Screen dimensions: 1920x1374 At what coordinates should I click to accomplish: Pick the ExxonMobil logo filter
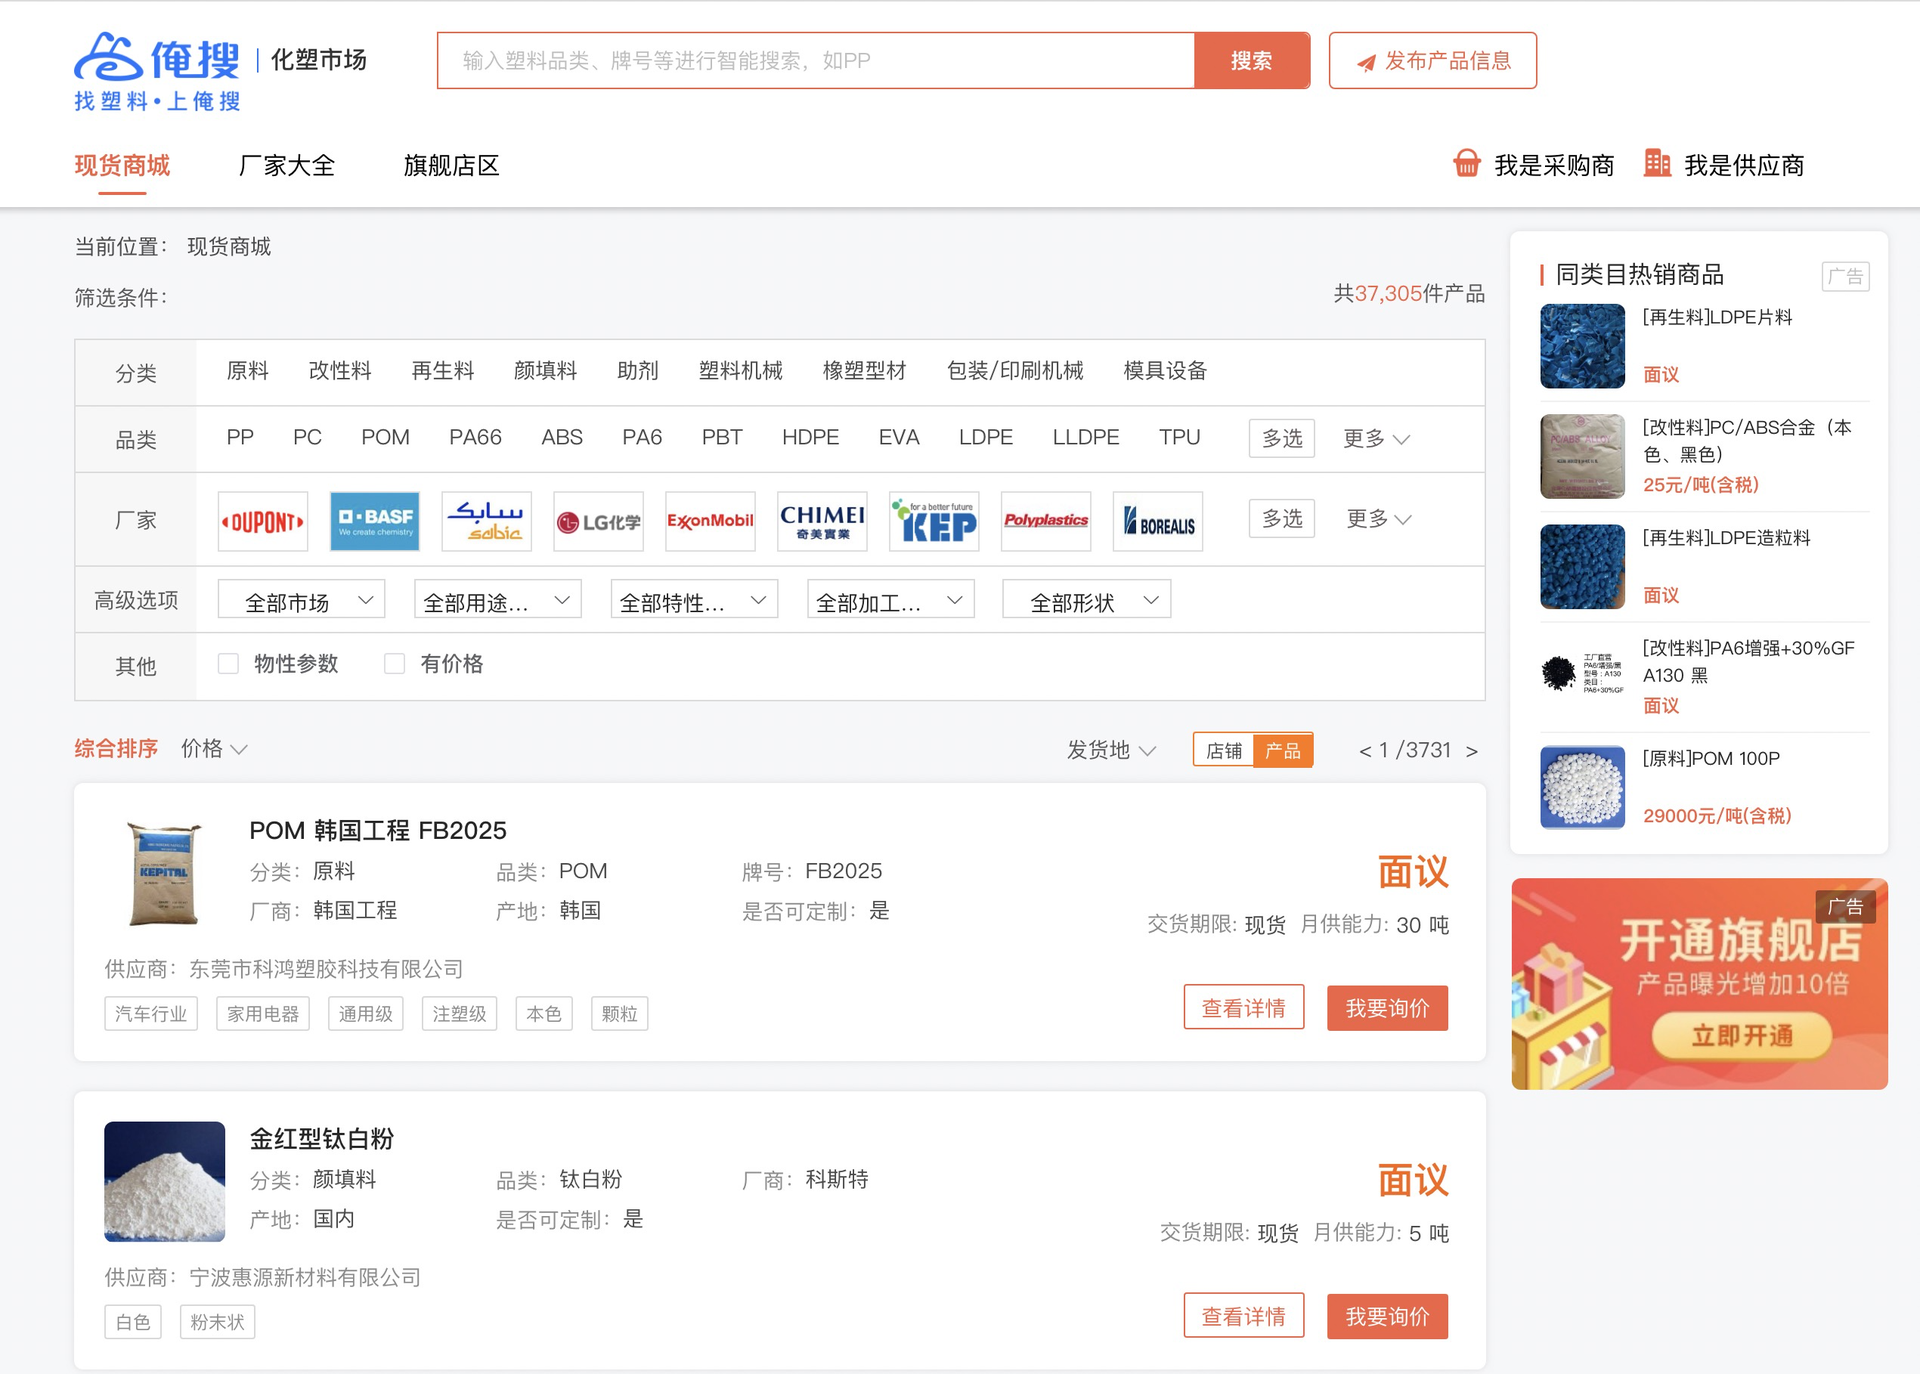tap(710, 521)
